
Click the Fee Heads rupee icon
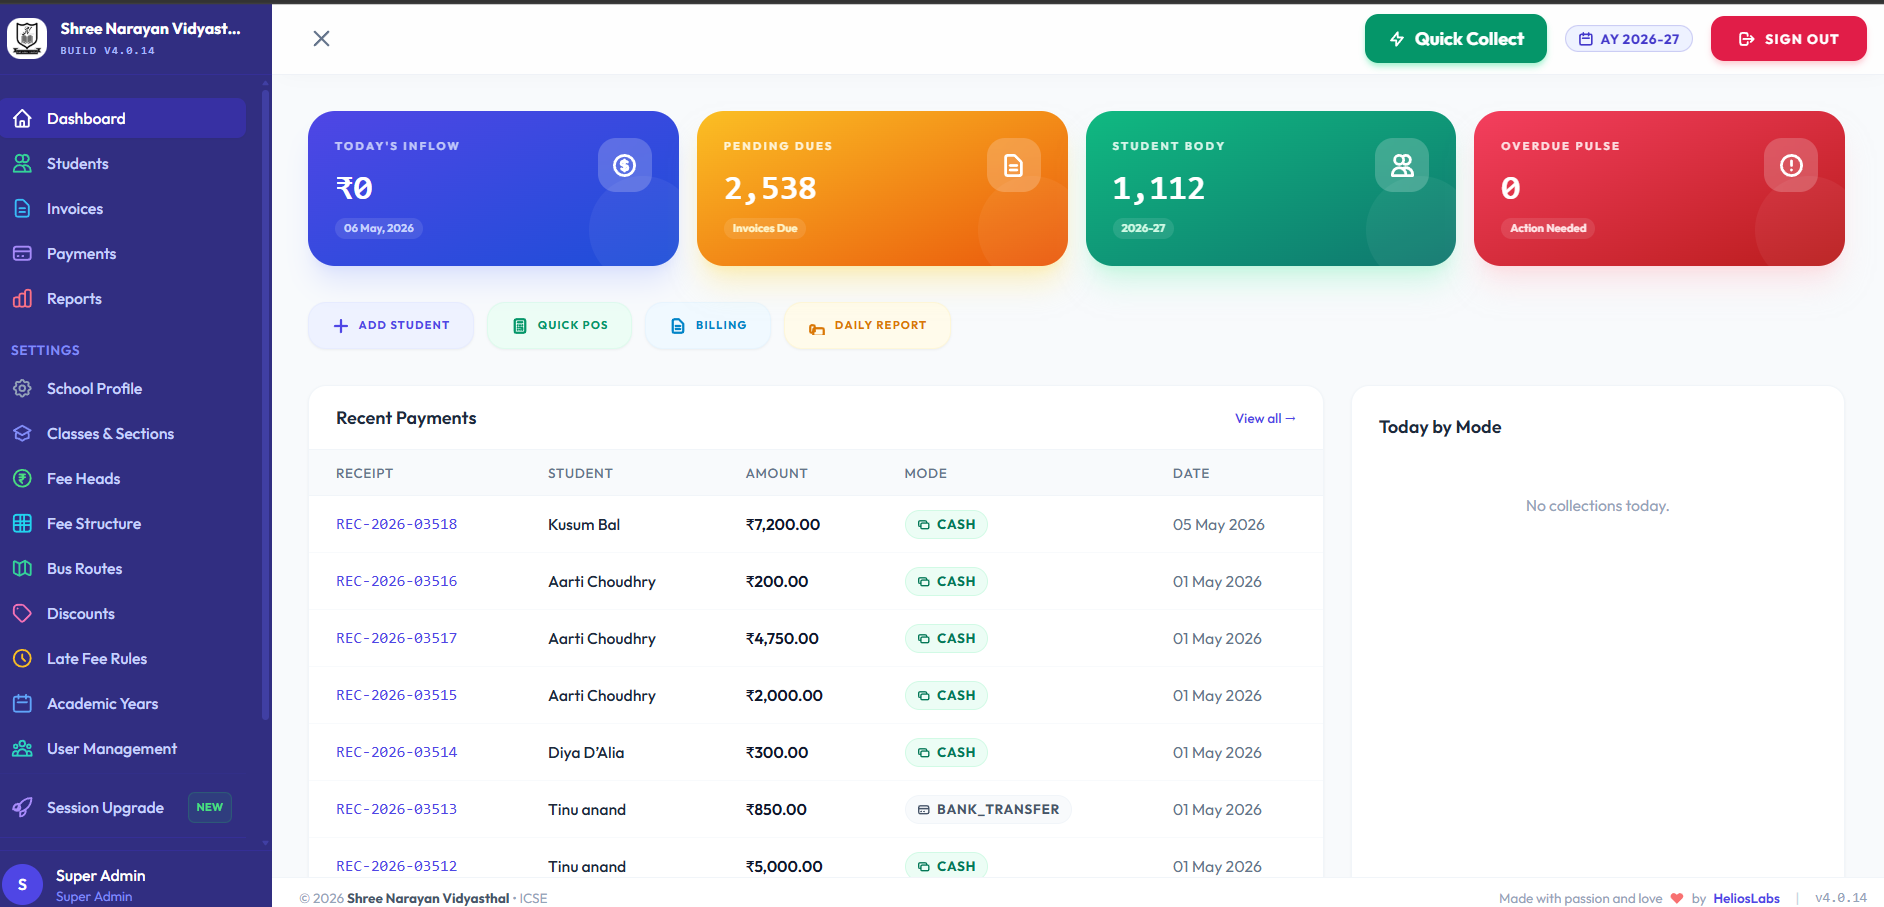point(22,478)
